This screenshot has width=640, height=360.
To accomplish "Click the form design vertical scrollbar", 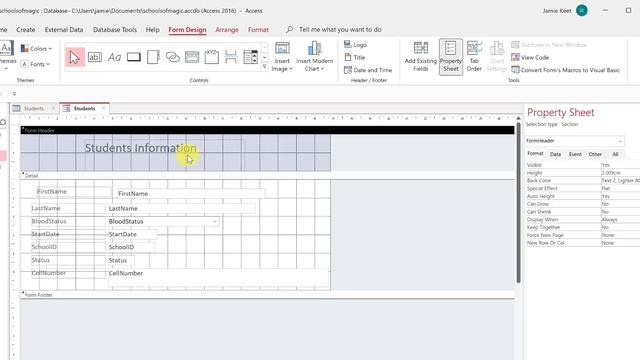I will (x=518, y=202).
